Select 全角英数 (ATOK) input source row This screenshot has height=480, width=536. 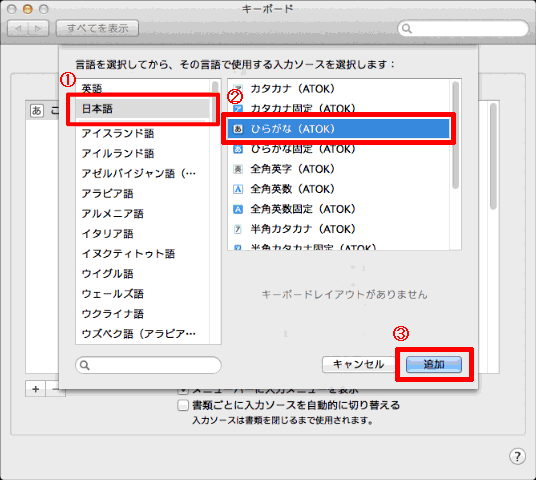coord(338,189)
